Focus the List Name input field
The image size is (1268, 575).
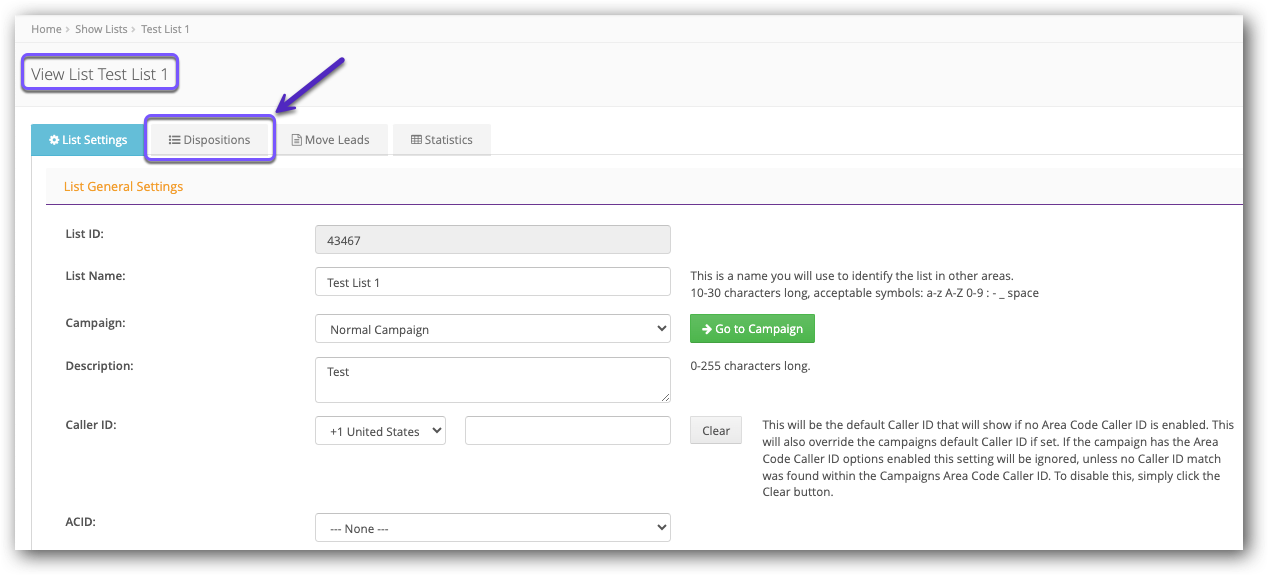coord(493,282)
